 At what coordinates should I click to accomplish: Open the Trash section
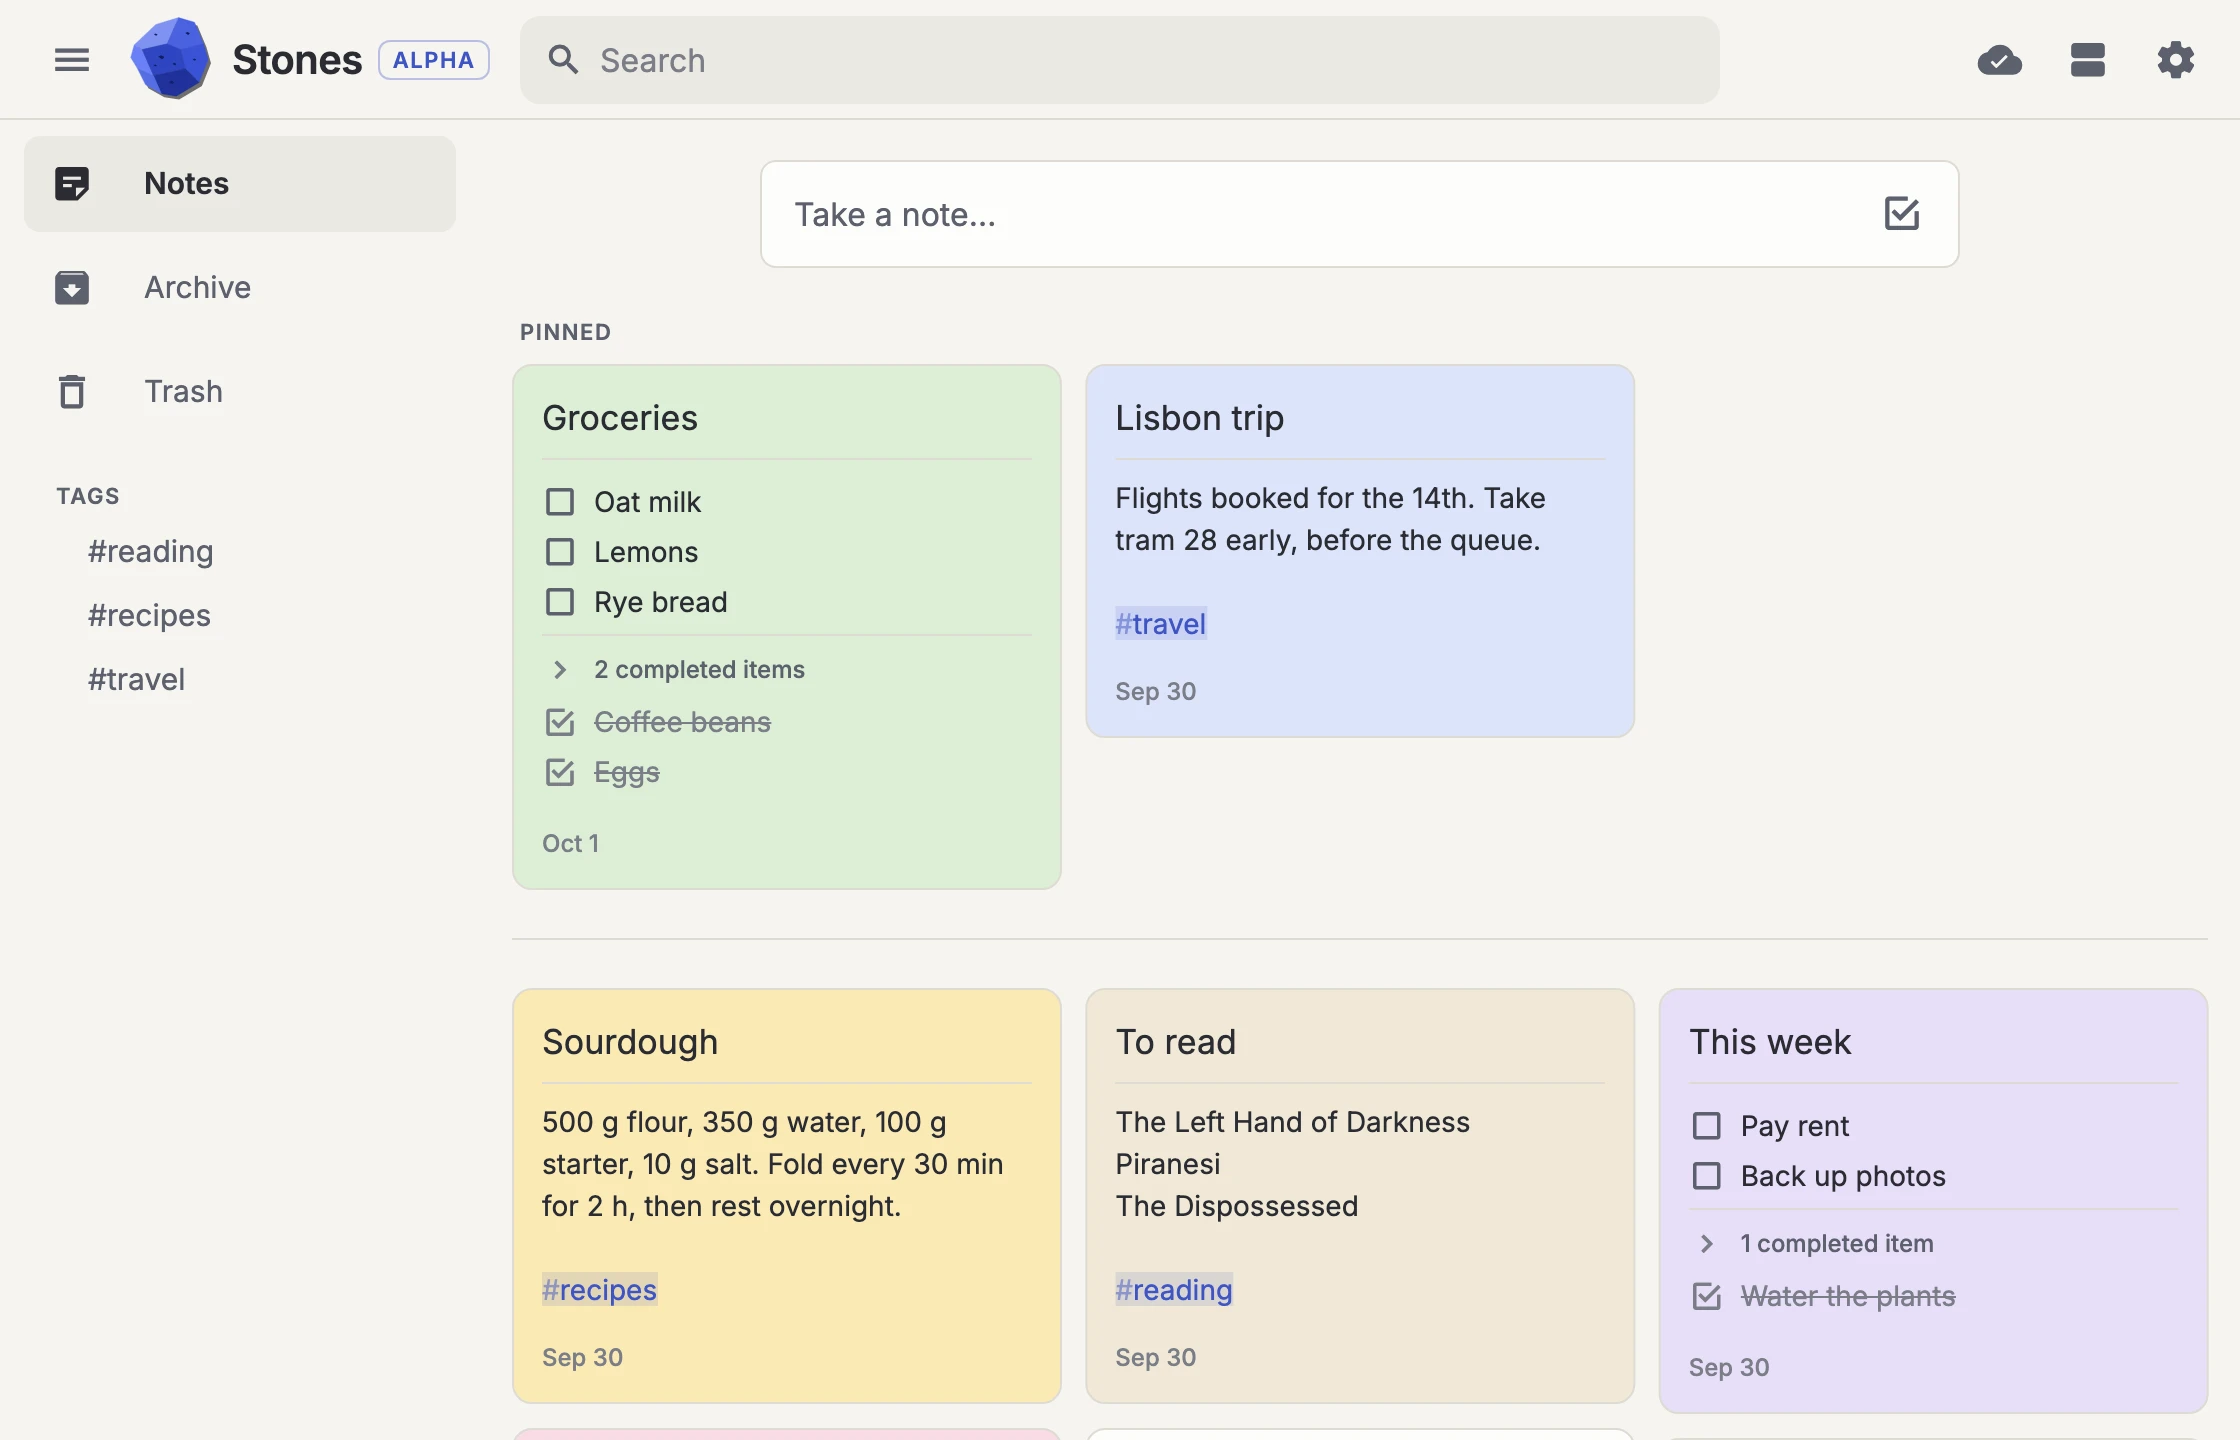click(x=240, y=392)
